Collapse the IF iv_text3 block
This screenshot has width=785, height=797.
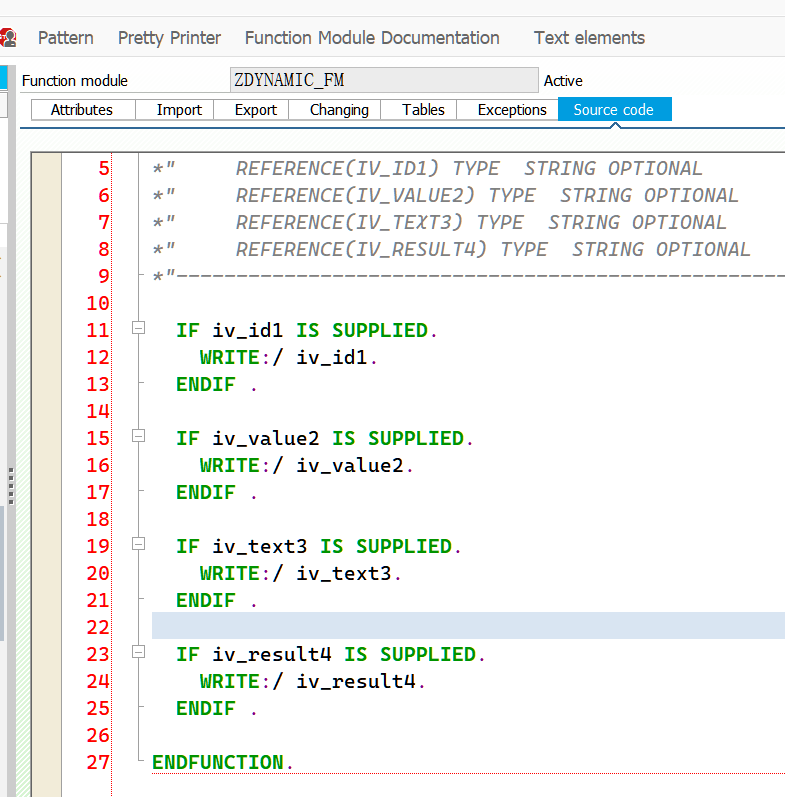[138, 544]
